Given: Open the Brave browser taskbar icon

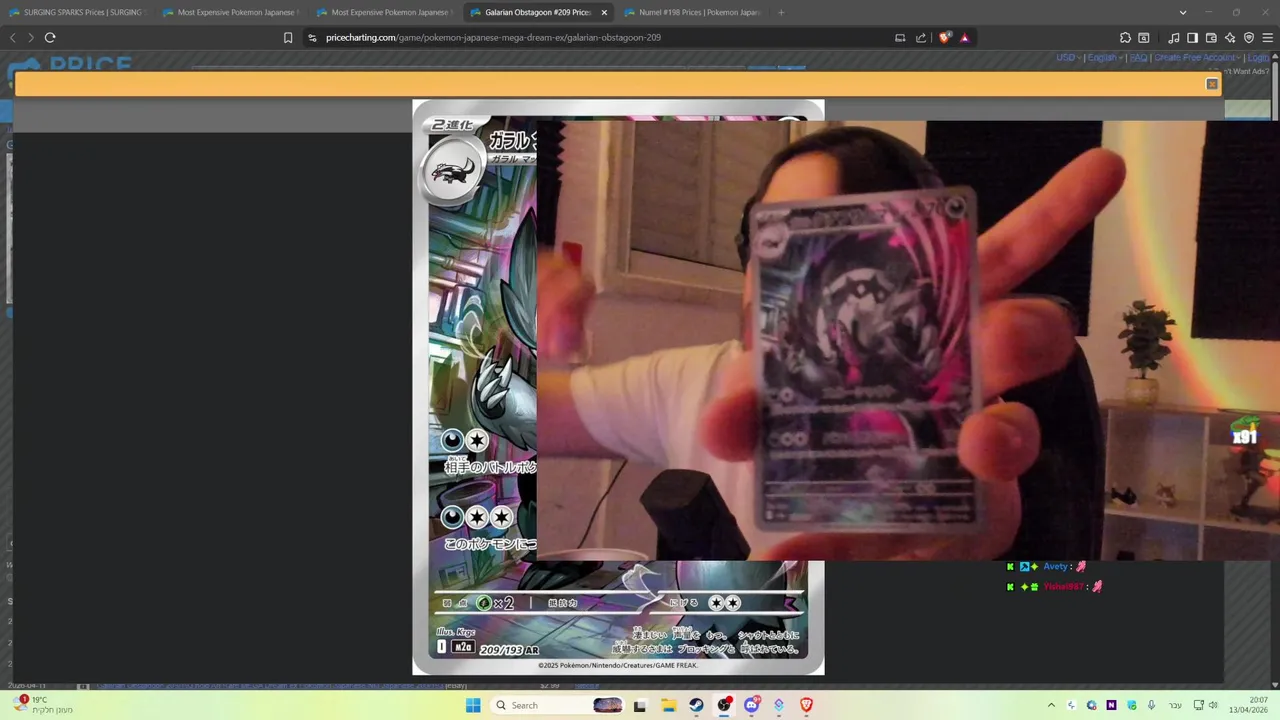Looking at the screenshot, I should point(806,705).
